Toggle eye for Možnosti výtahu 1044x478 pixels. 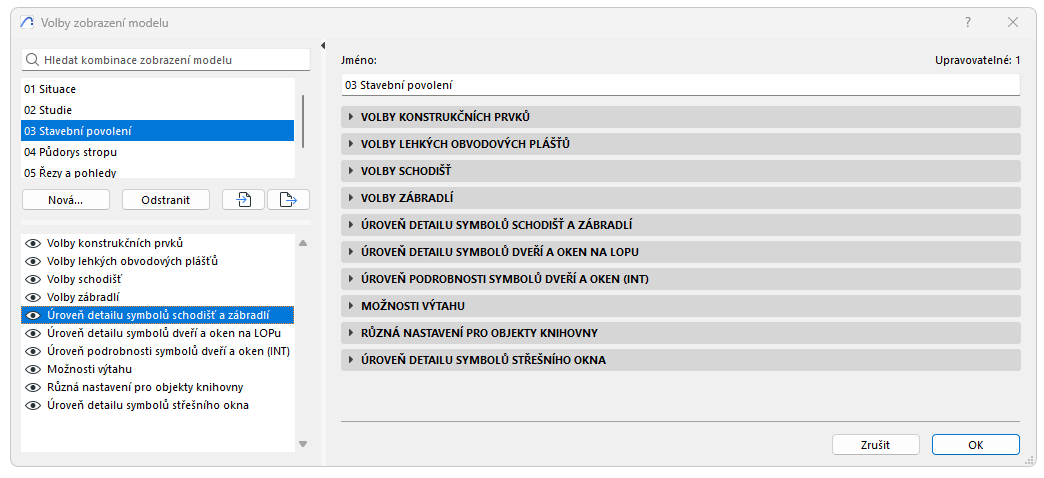click(x=33, y=369)
